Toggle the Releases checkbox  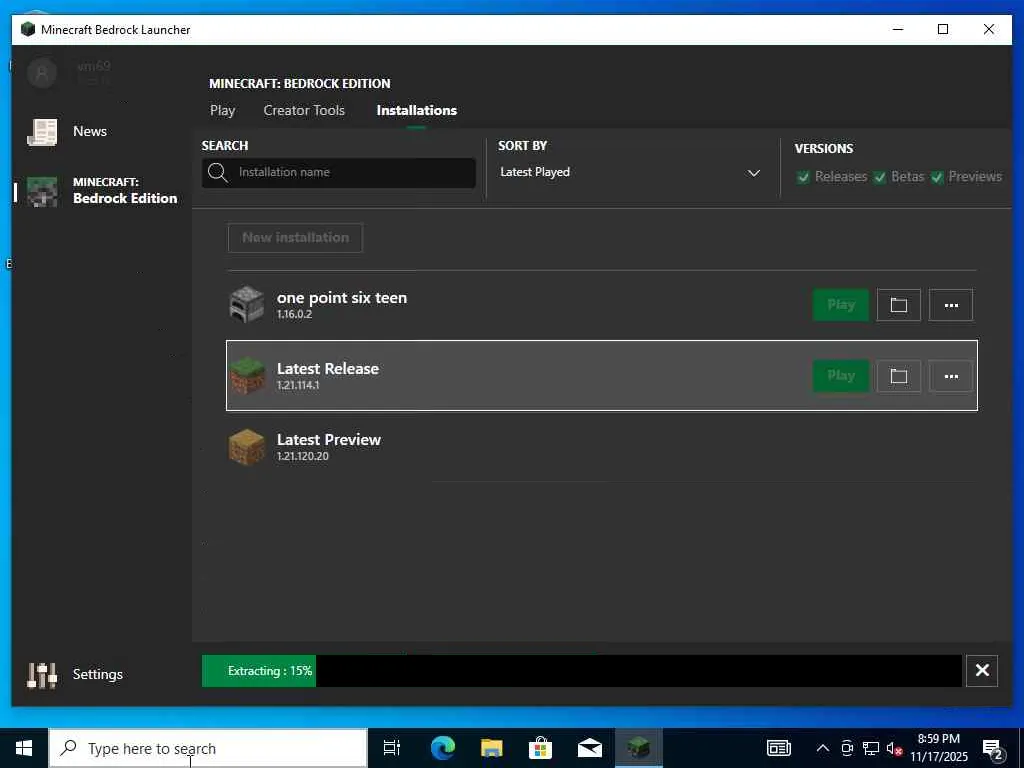[x=803, y=177]
